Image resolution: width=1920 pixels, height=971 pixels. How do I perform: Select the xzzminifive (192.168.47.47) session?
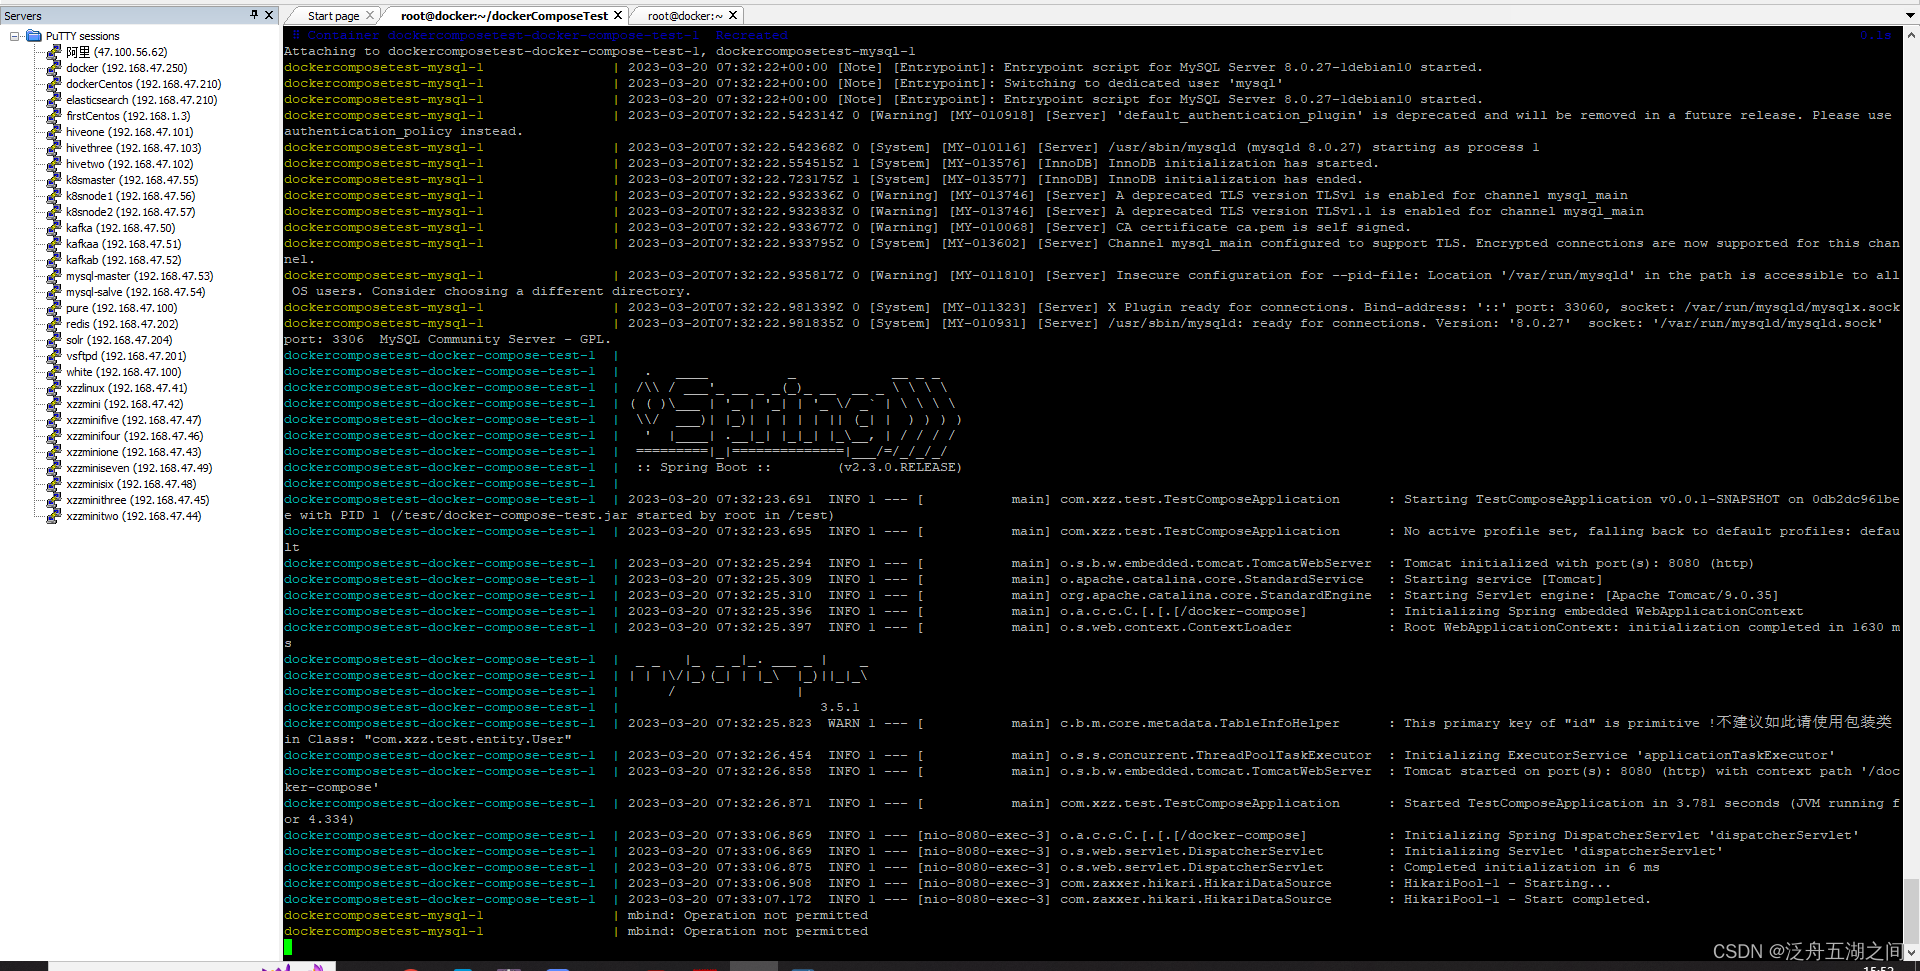click(134, 420)
